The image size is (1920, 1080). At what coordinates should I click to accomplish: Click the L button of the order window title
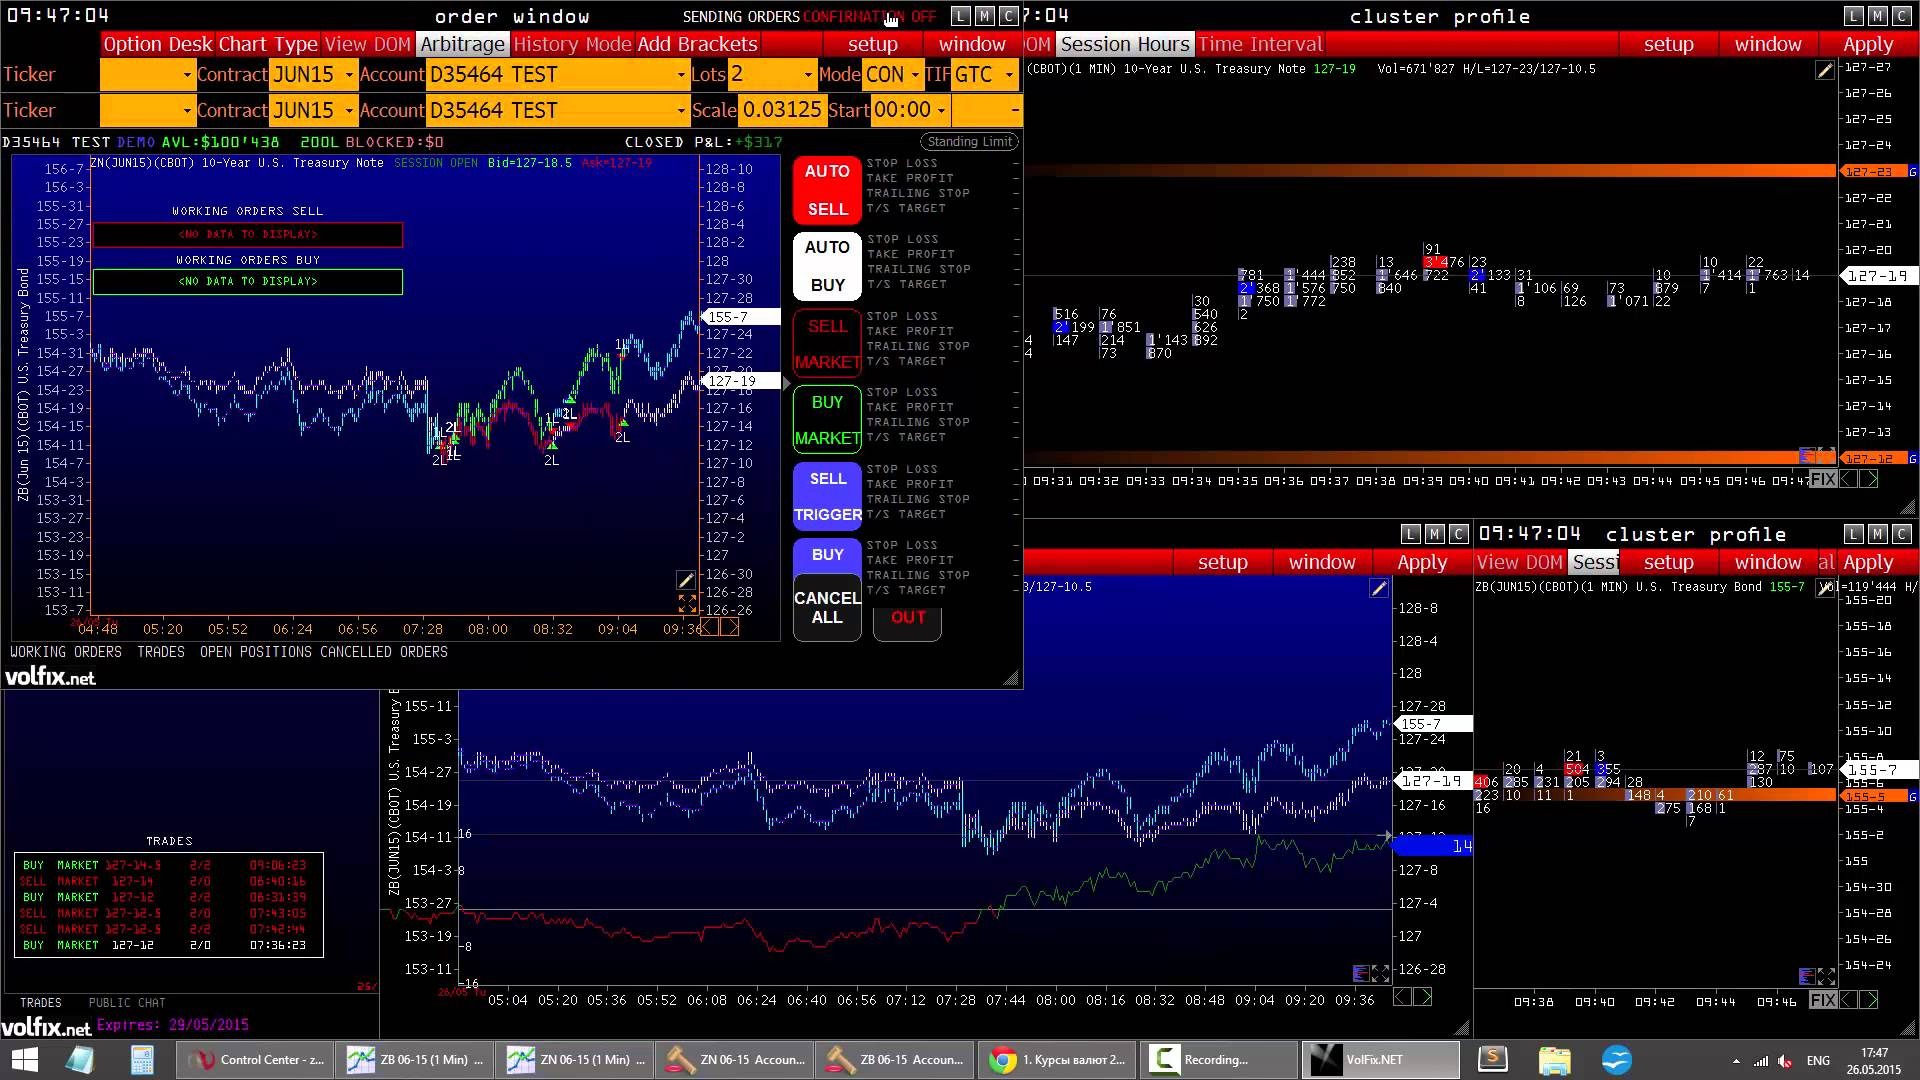click(x=960, y=16)
